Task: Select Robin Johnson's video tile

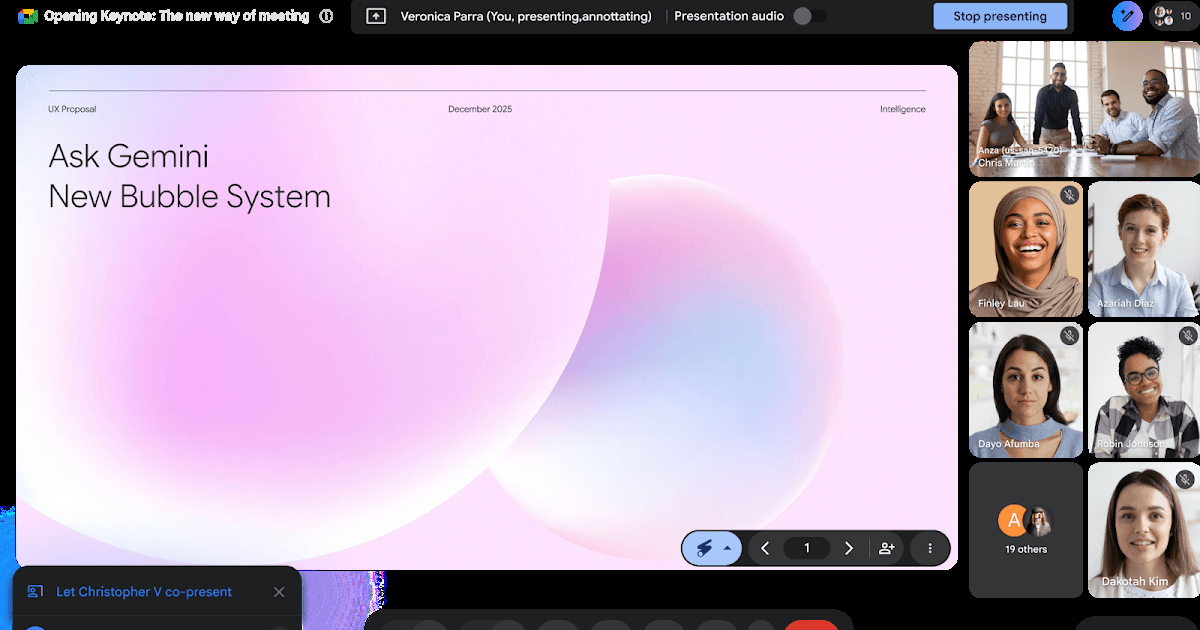Action: pos(1144,389)
